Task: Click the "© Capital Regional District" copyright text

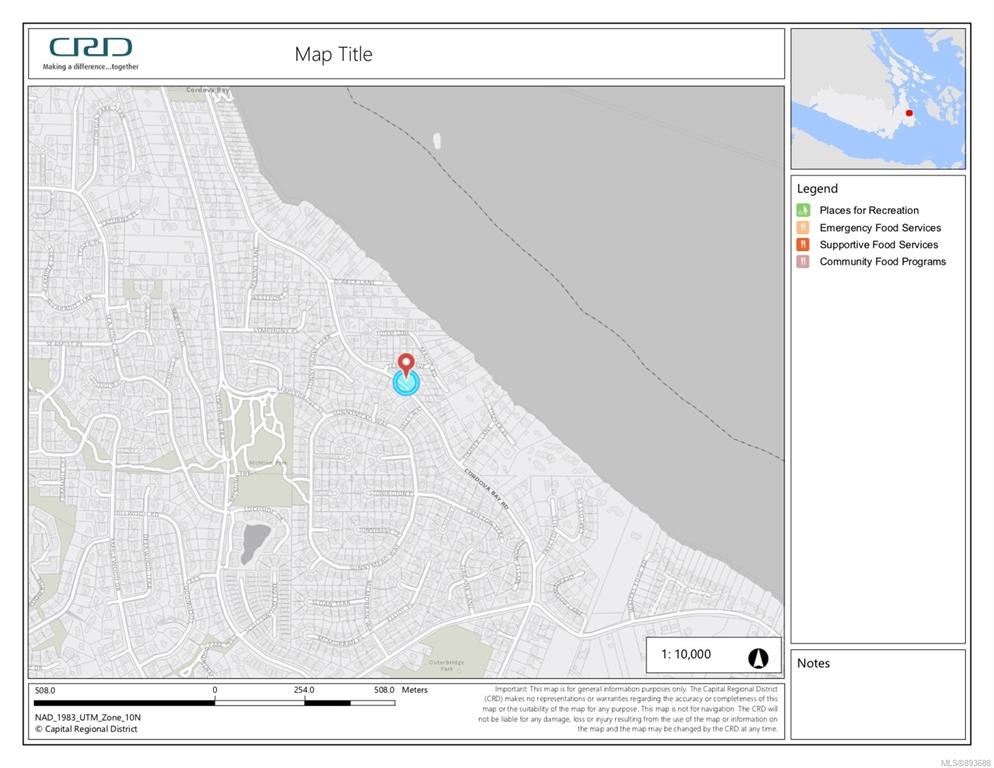Action: [x=86, y=729]
